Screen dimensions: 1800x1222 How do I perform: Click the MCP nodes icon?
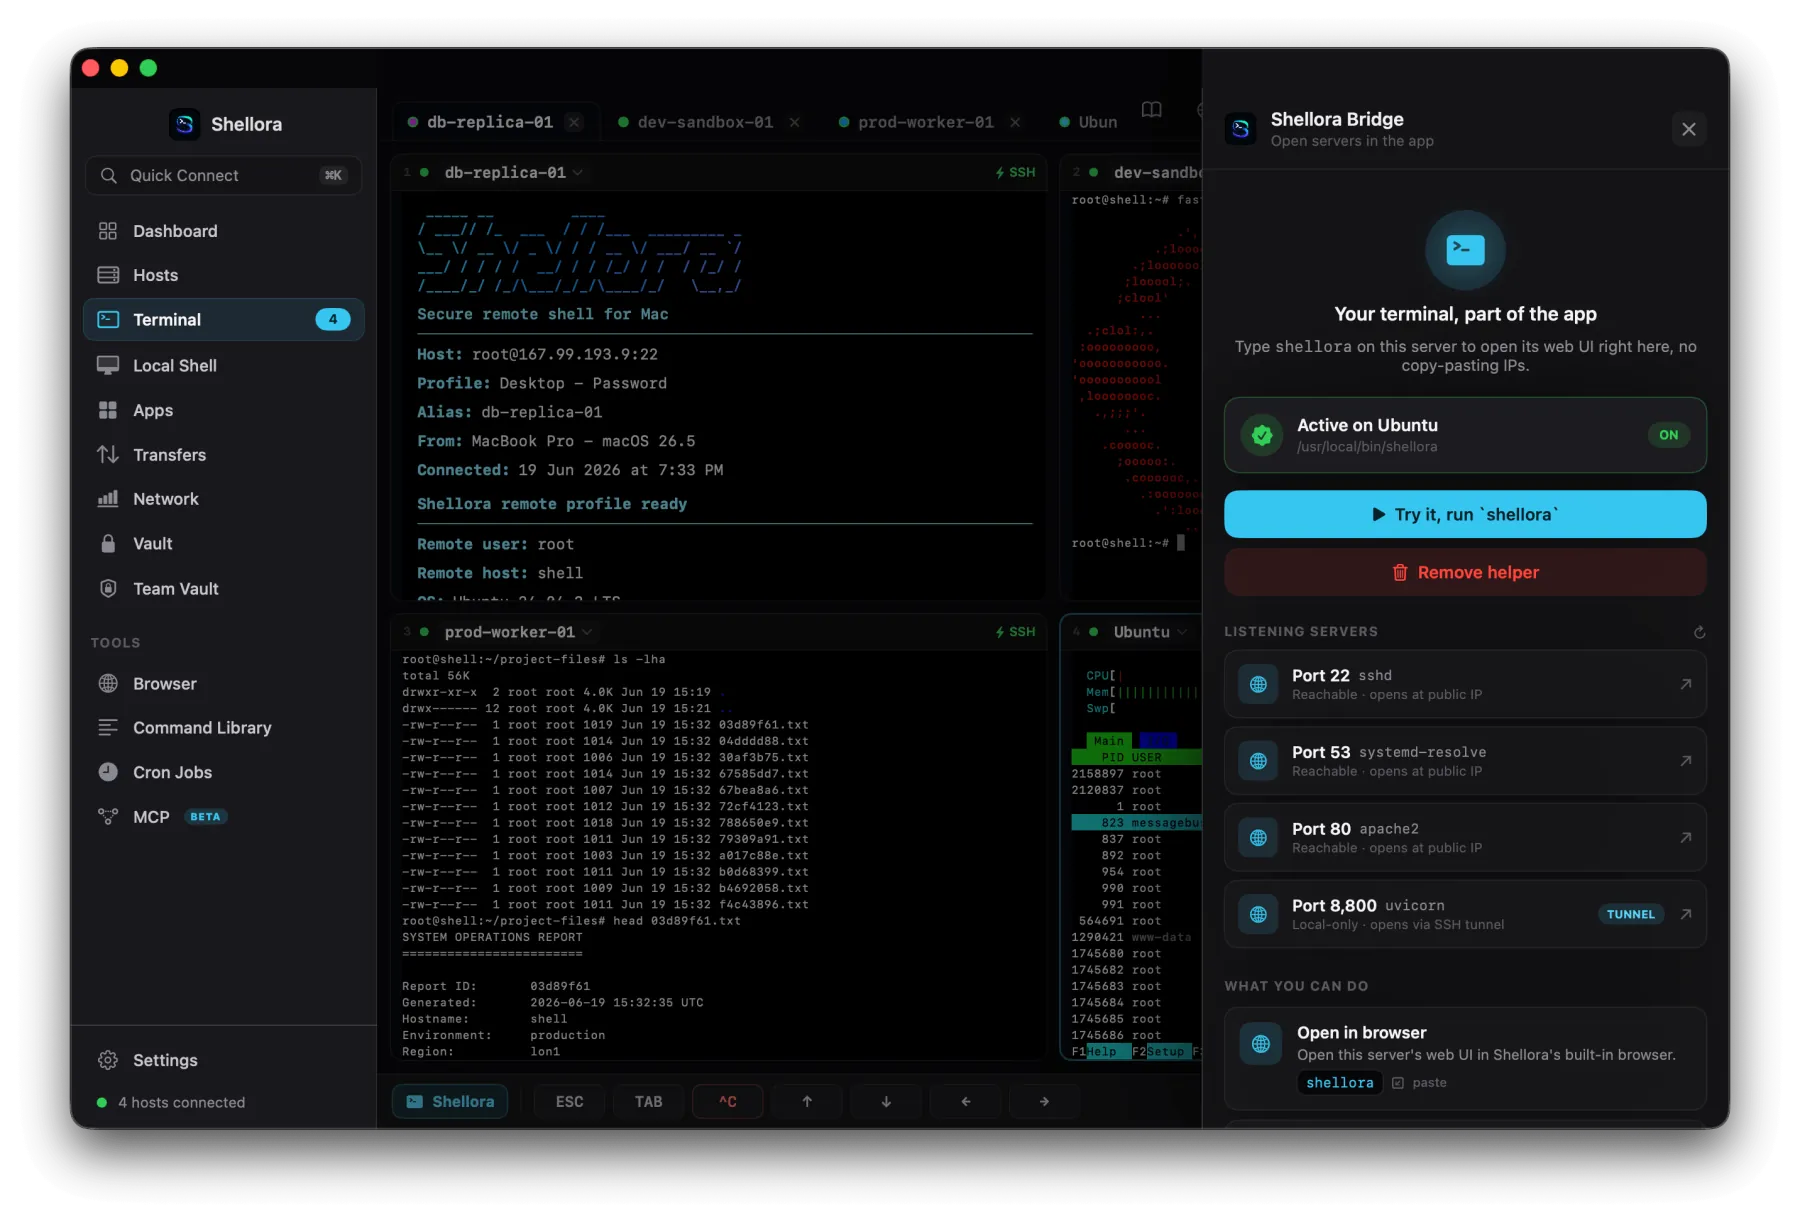click(x=108, y=817)
